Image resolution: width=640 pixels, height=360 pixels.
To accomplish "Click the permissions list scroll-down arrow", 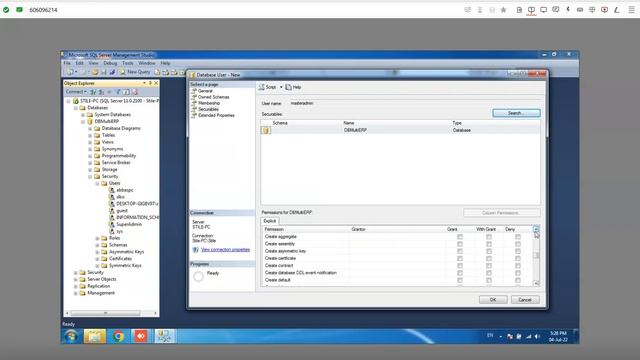I will pyautogui.click(x=536, y=283).
